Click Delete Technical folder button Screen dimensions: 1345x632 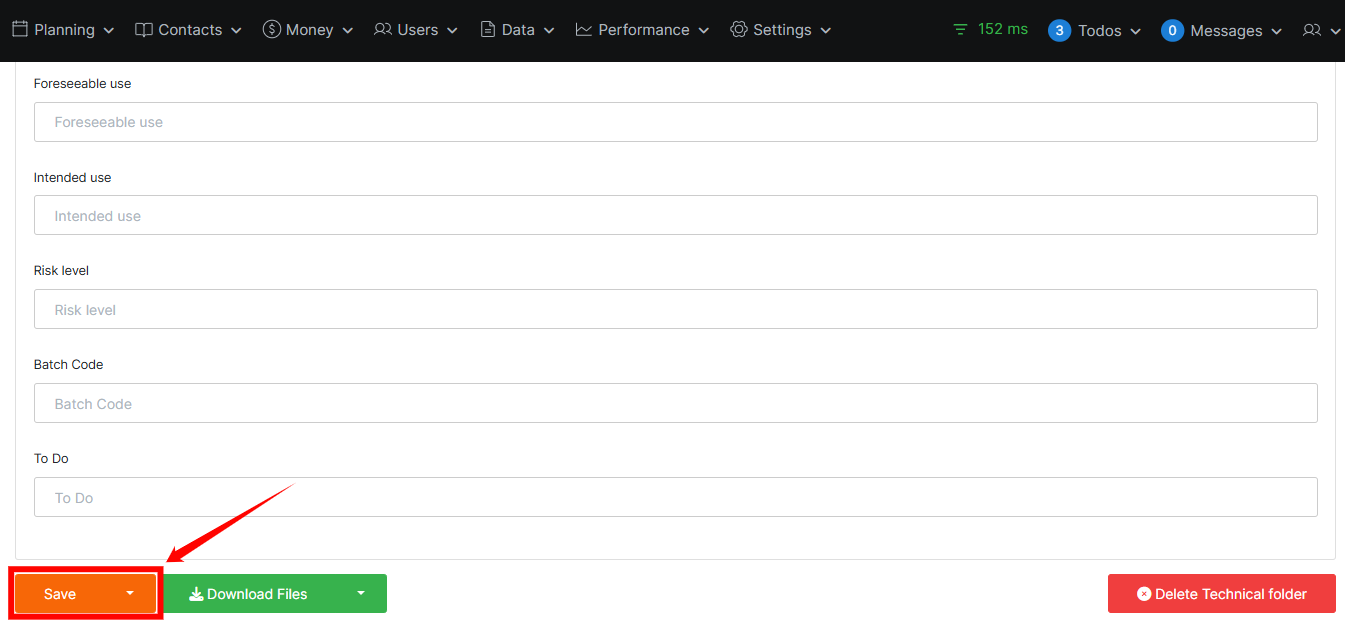(1221, 594)
